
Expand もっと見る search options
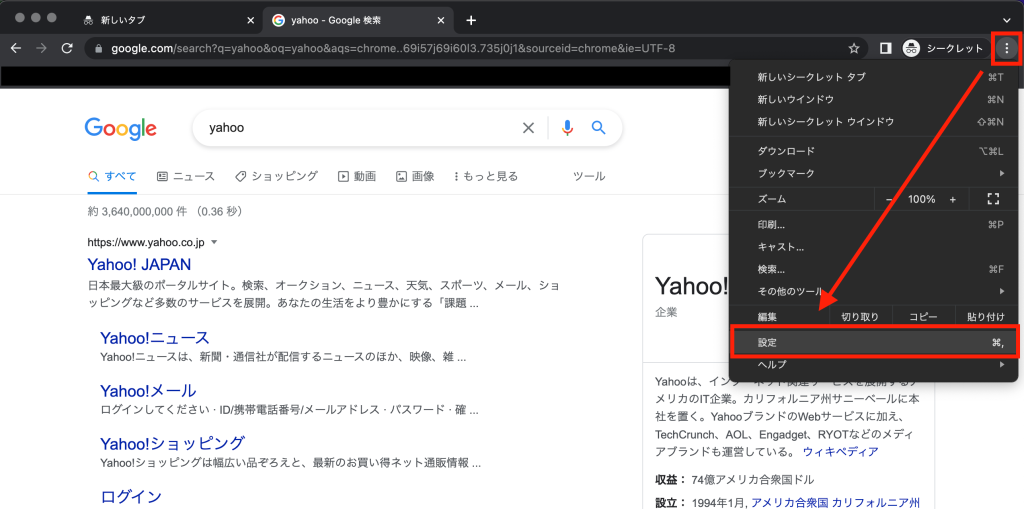tap(485, 176)
